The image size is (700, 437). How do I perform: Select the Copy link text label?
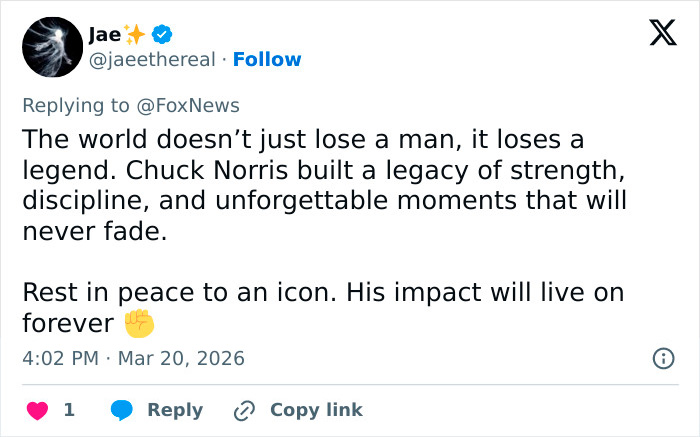tap(316, 410)
